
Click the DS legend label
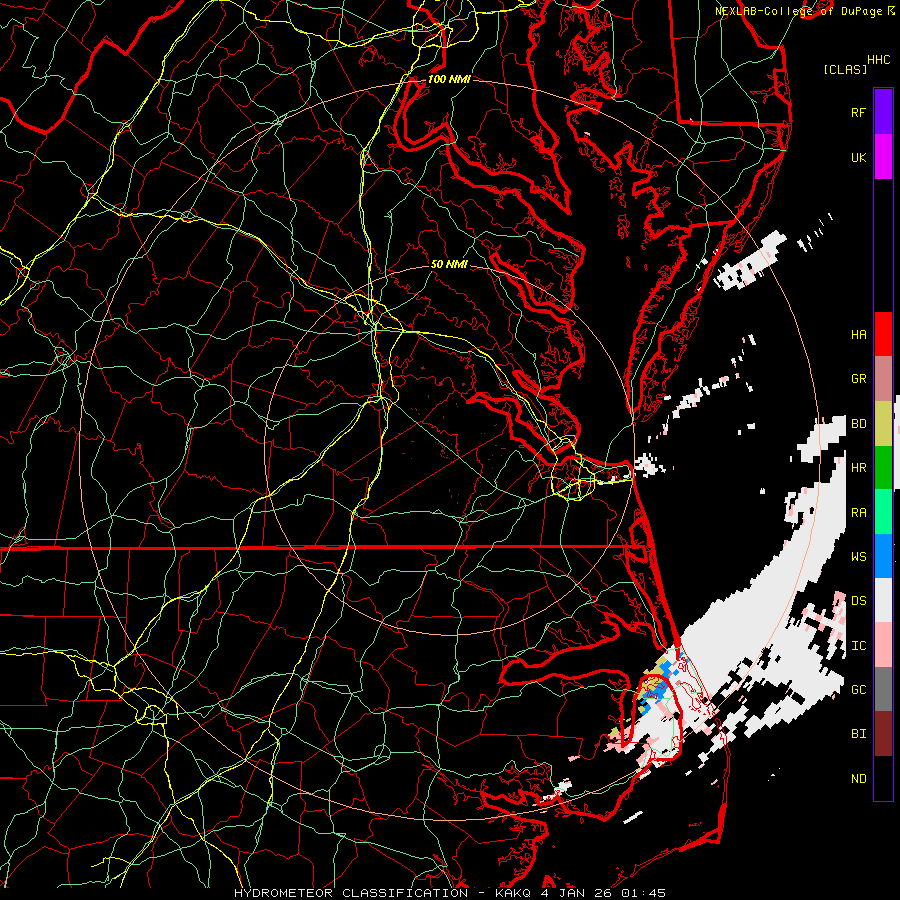pyautogui.click(x=858, y=601)
